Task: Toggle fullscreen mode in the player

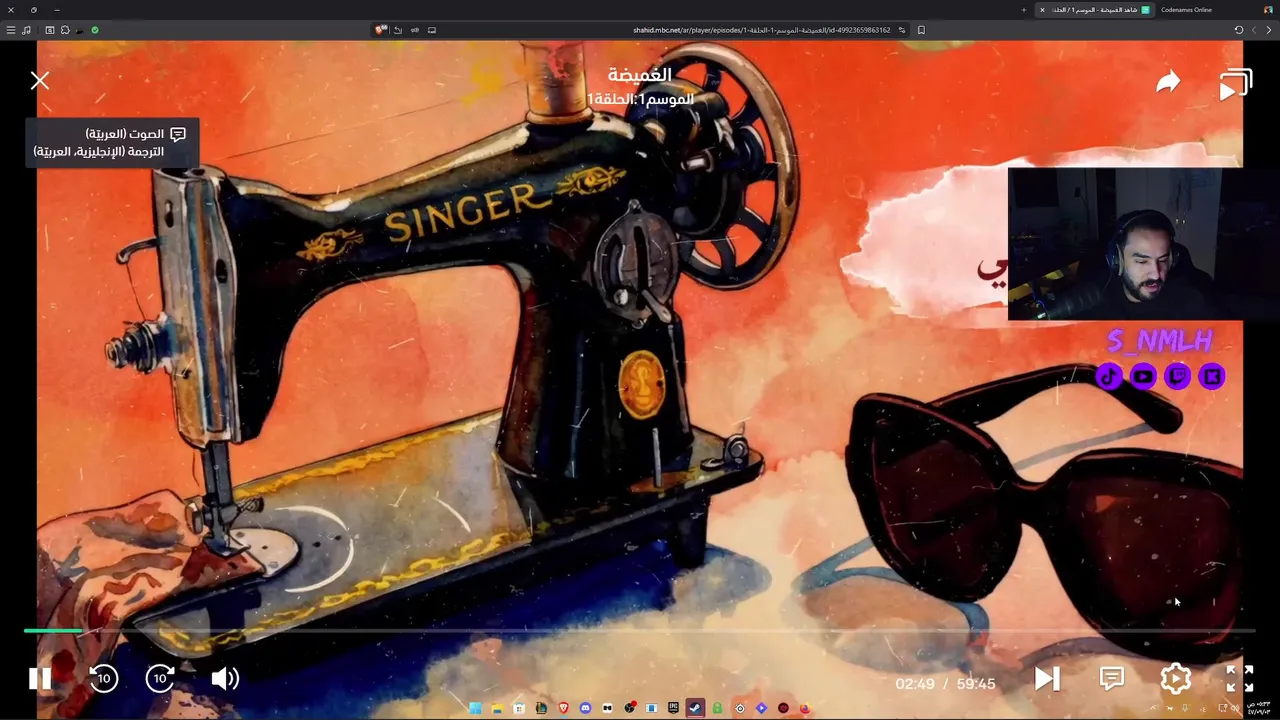Action: [x=1239, y=679]
